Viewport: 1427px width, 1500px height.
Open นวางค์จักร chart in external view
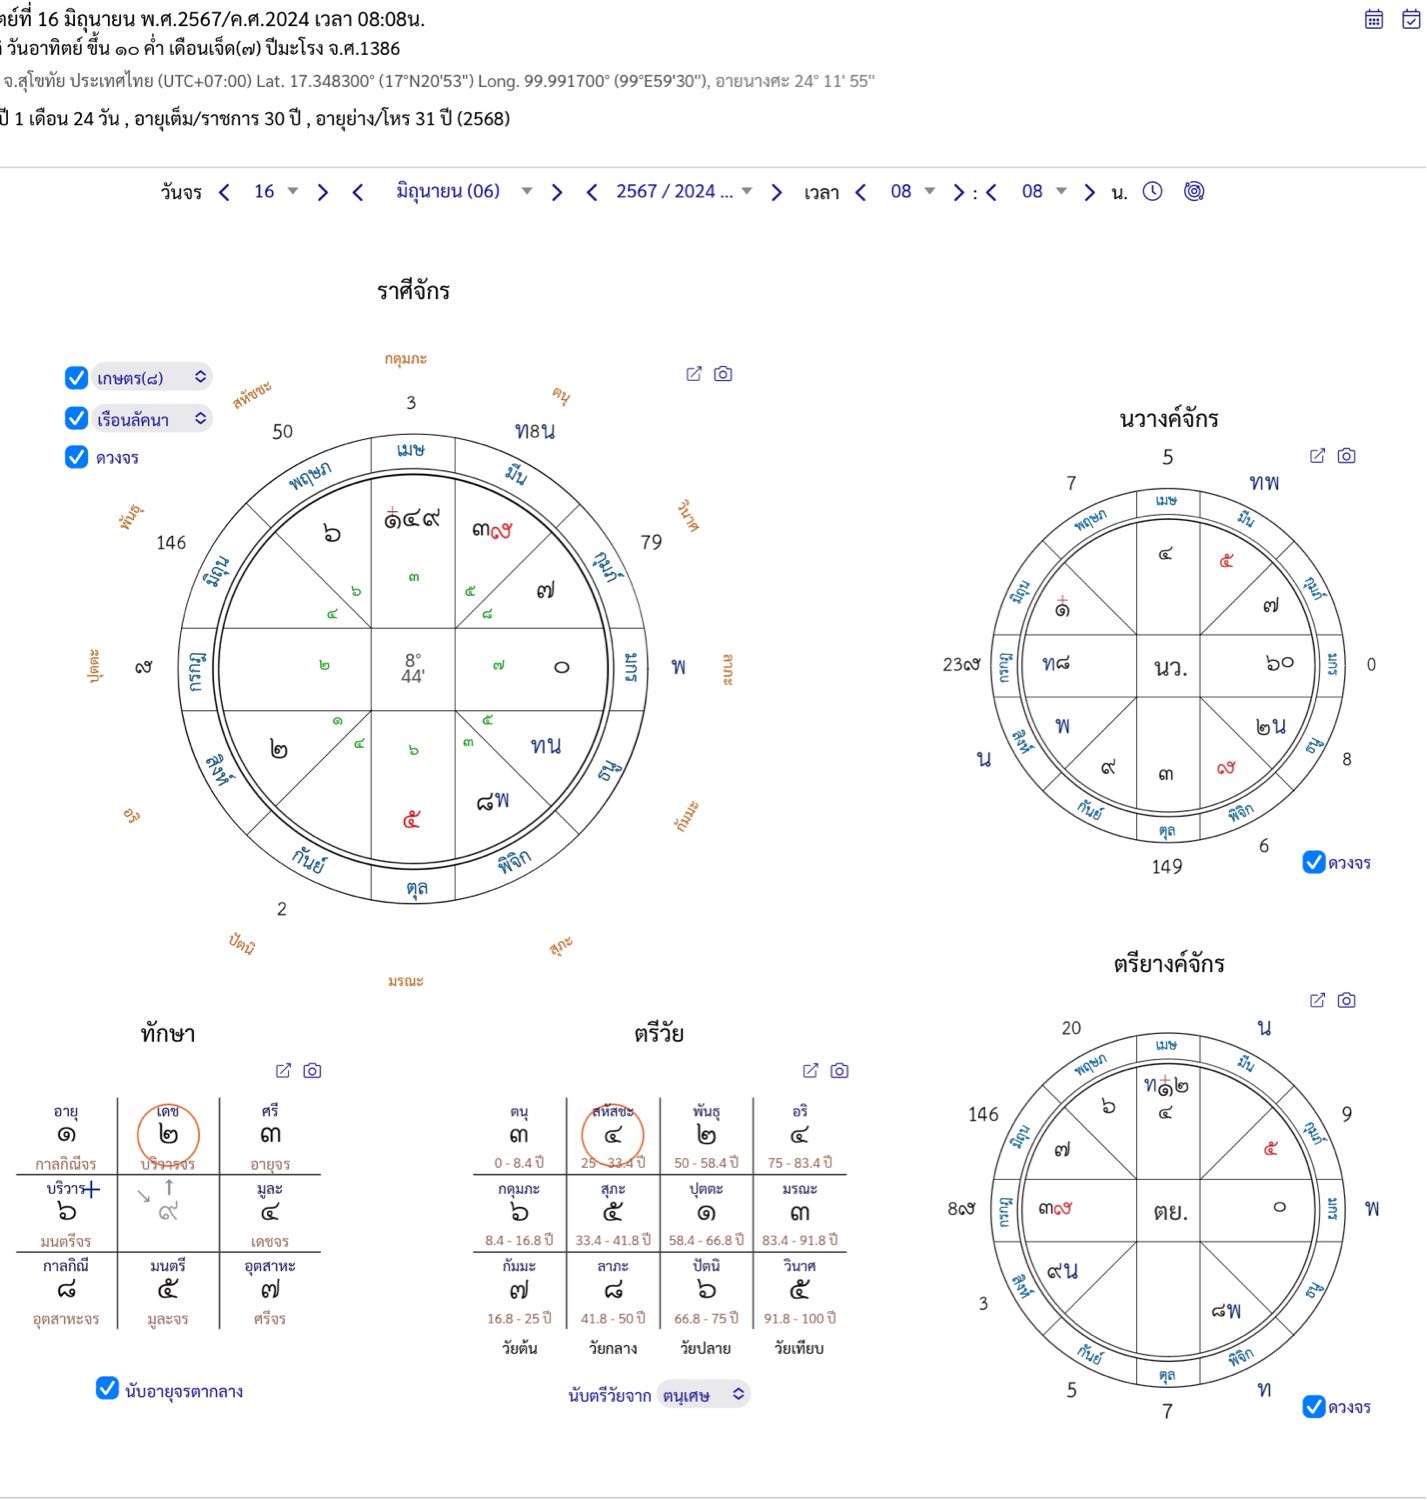[x=1318, y=456]
